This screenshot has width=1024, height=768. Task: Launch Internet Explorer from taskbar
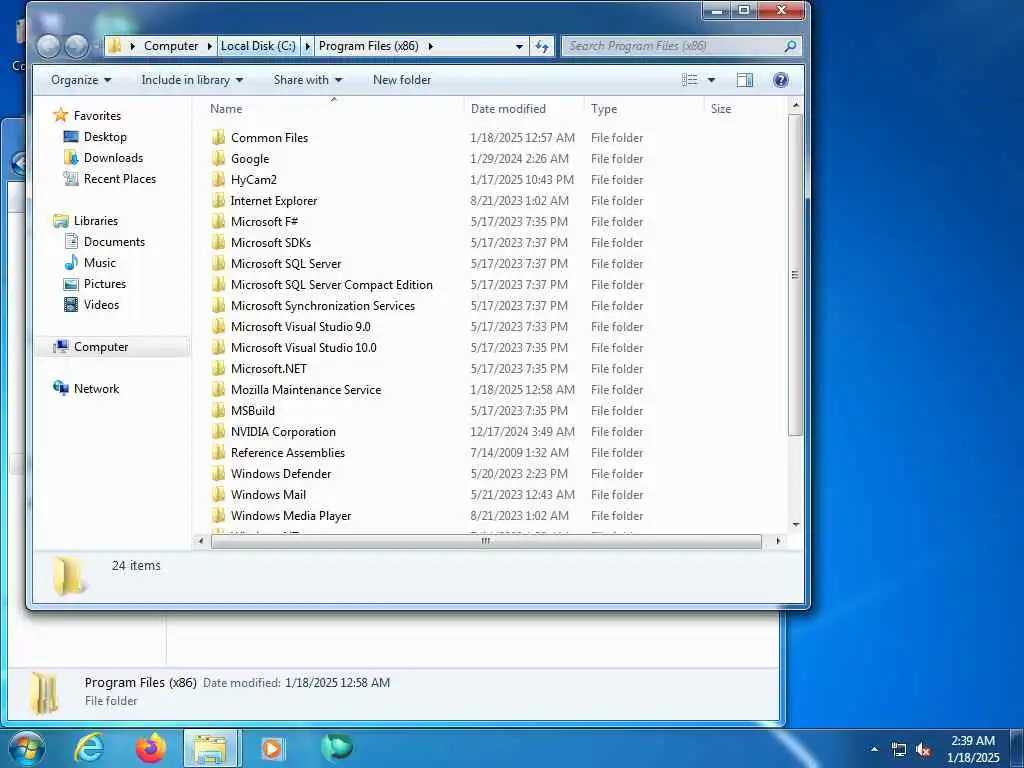click(x=89, y=748)
